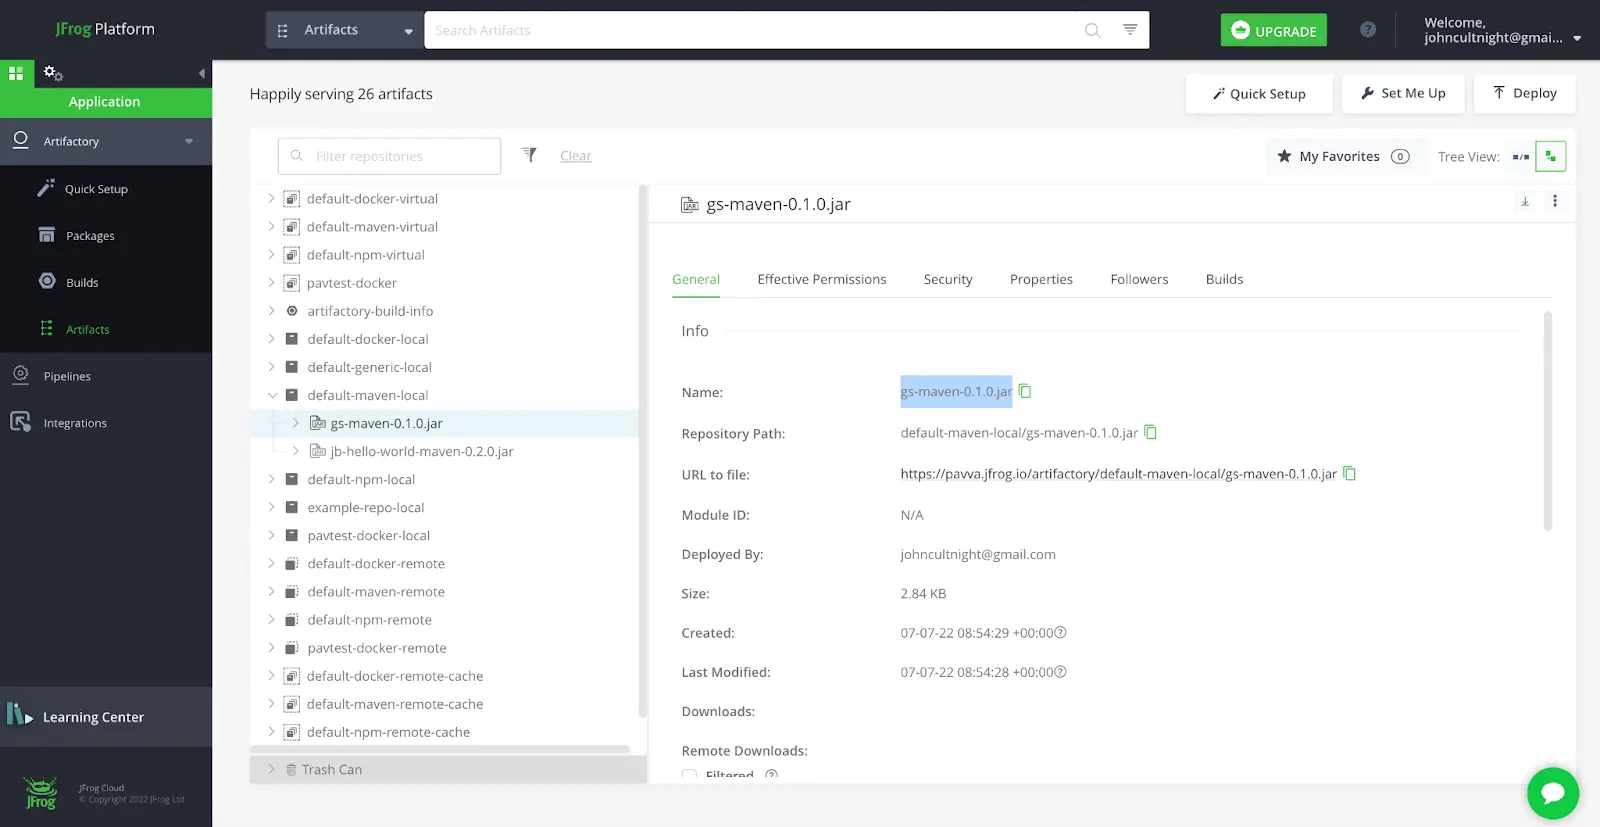Click the JFrog footer frog logo
Image resolution: width=1600 pixels, height=827 pixels.
(41, 793)
